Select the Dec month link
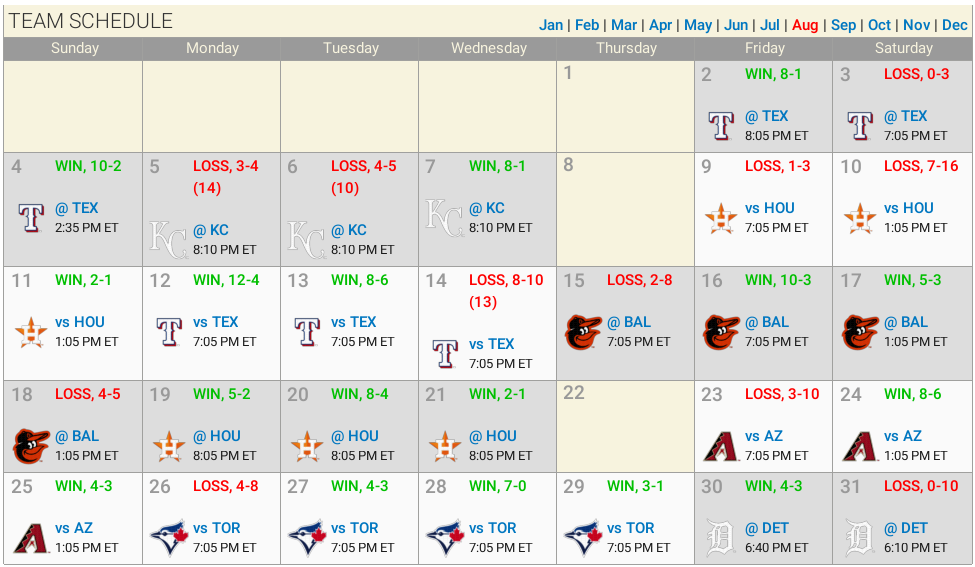975x567 pixels. 954,25
